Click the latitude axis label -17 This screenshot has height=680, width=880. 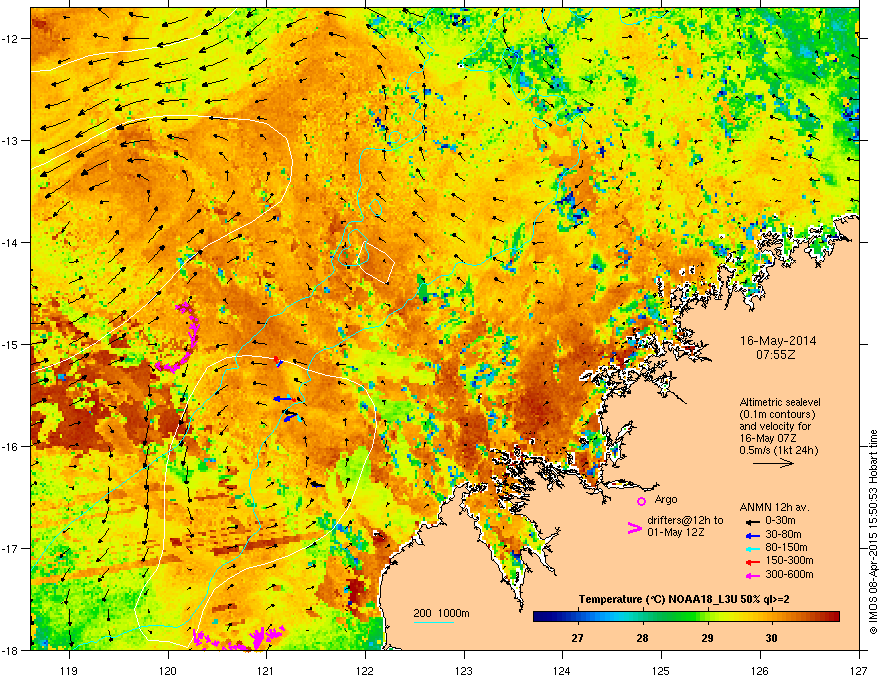(x=10, y=548)
